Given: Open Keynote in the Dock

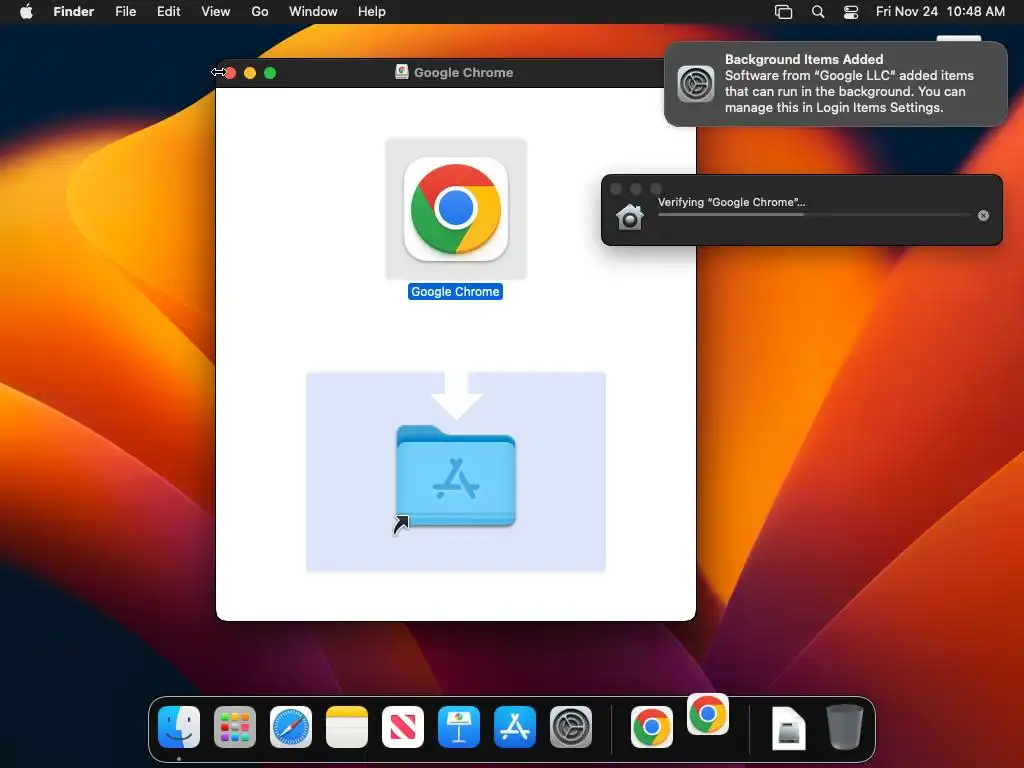Looking at the screenshot, I should [x=459, y=727].
